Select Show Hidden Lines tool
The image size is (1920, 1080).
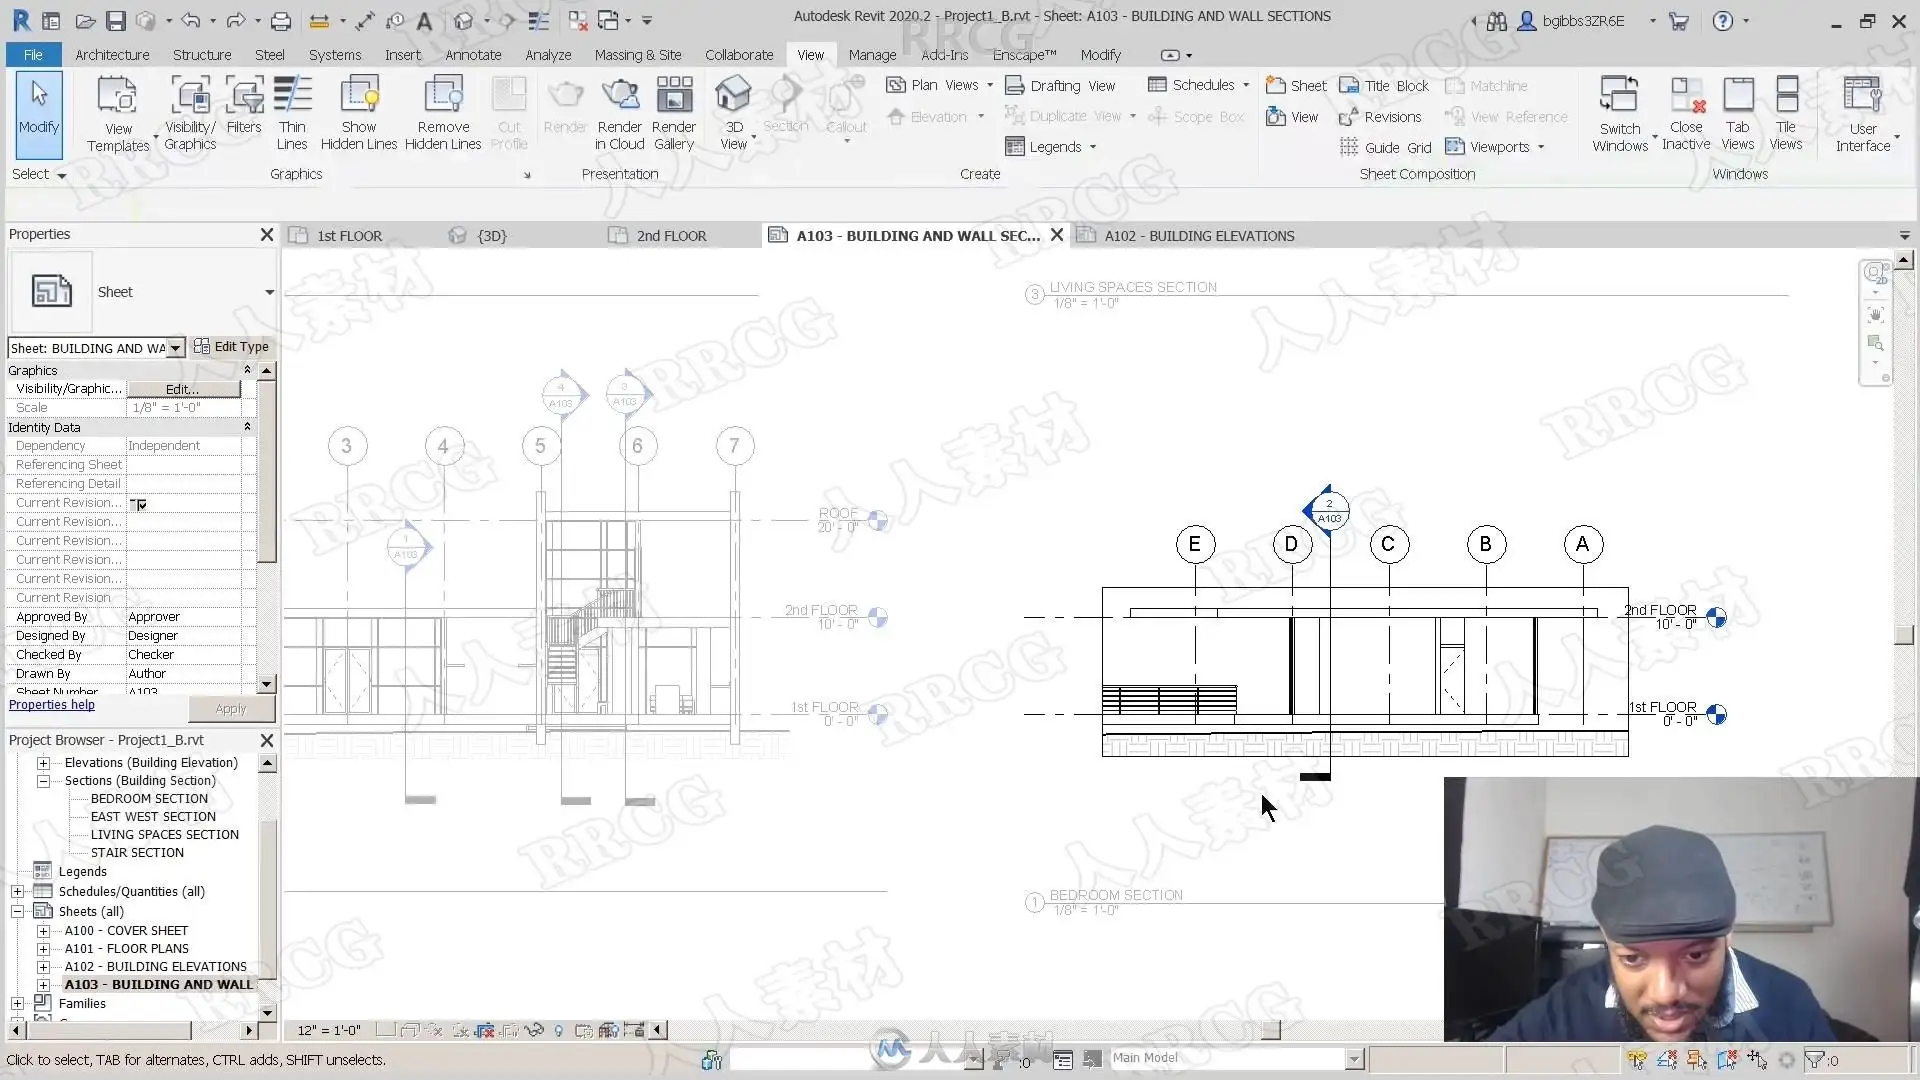[x=359, y=114]
